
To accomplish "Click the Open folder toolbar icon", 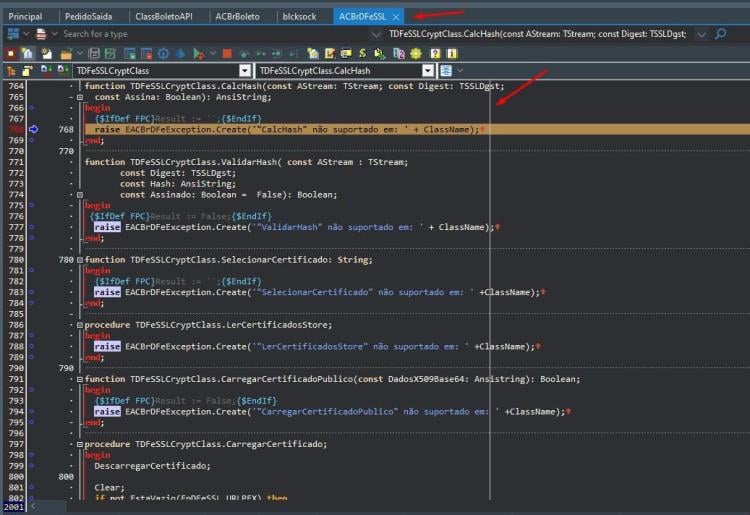I will pos(66,54).
